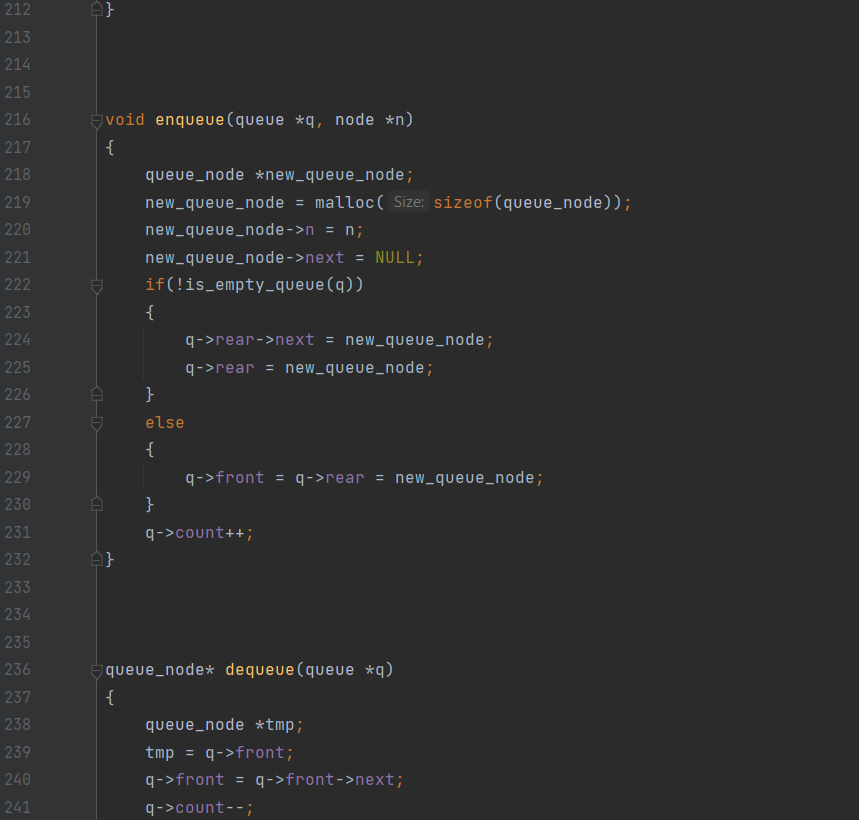Click the fold end marker at line 230
The height and width of the screenshot is (820, 859).
coord(96,504)
